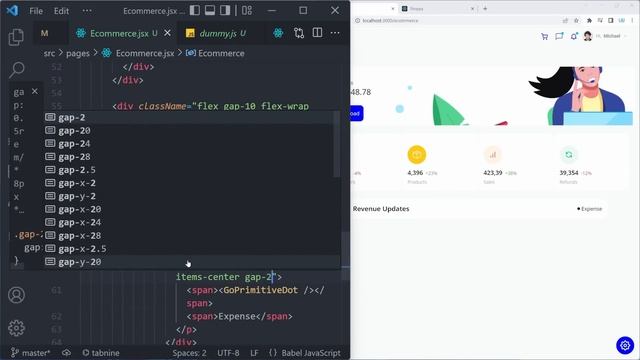This screenshot has height=360, width=640.
Task: Click the Refunds icon with 39,354
Action: tap(569, 155)
